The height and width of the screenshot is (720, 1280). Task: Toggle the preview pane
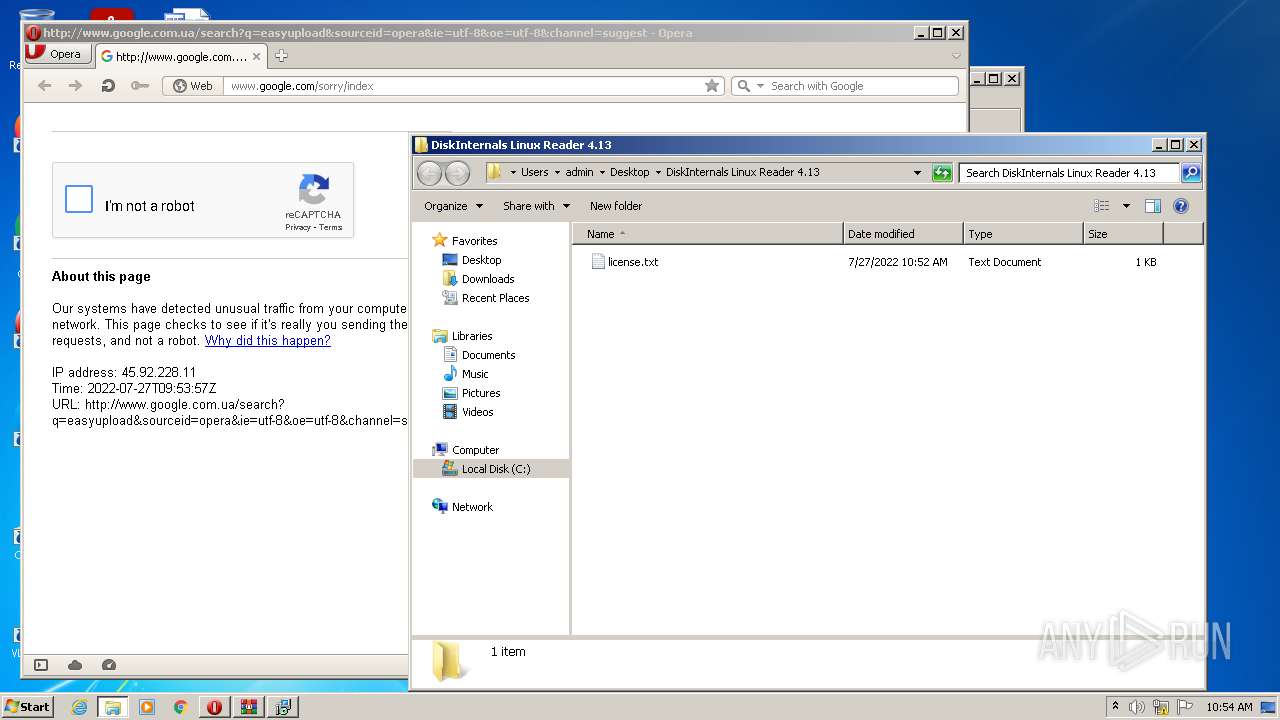[x=1152, y=206]
